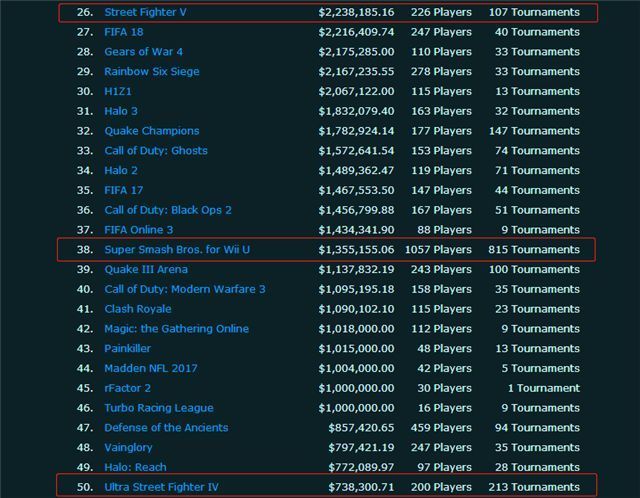
Task: Select the $1,355,155.06 prize value
Action: click(x=356, y=250)
